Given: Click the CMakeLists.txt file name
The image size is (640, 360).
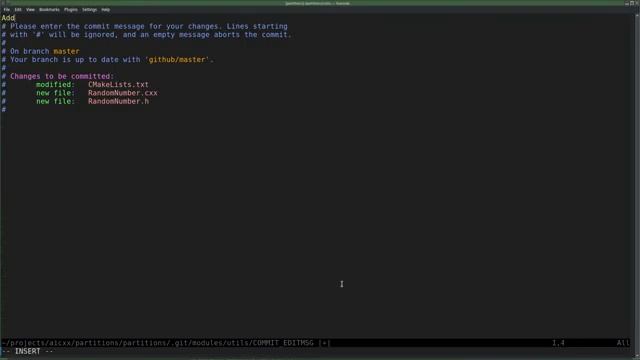Looking at the screenshot, I should [118, 84].
